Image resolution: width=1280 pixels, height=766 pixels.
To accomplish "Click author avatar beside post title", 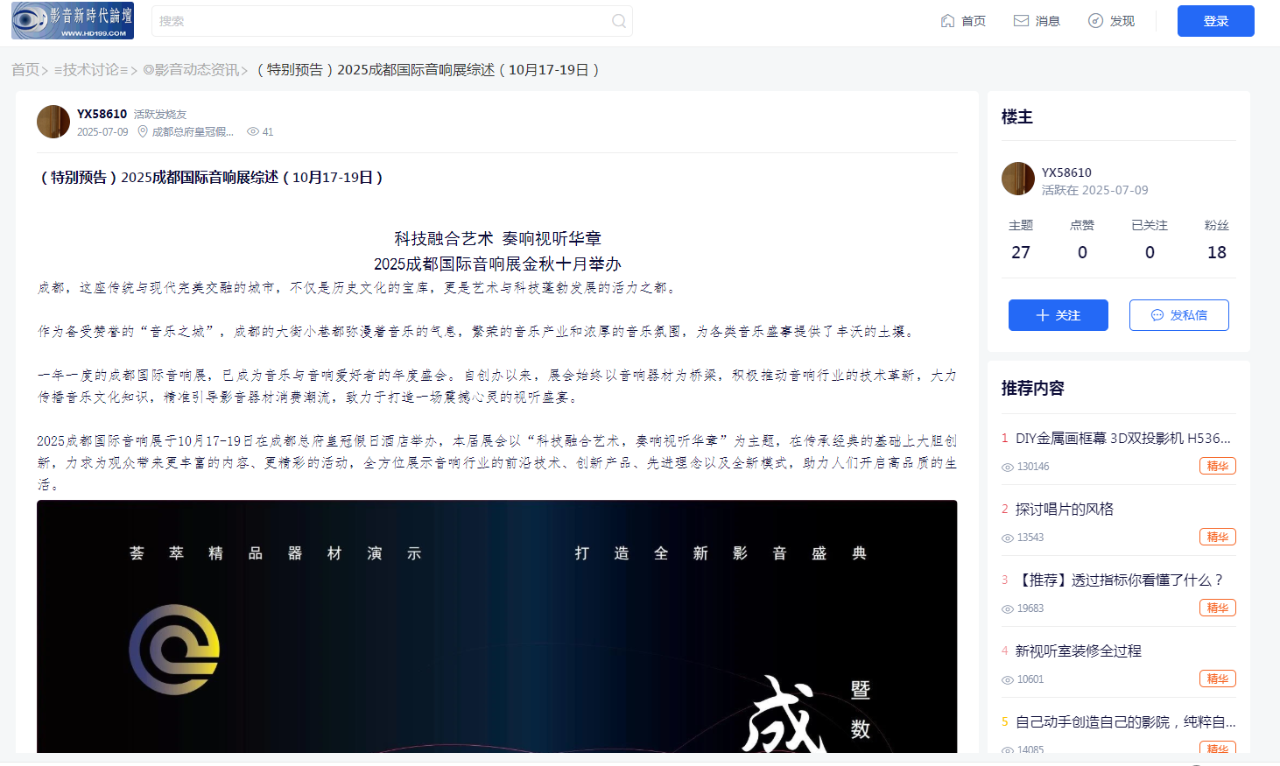I will (53, 122).
